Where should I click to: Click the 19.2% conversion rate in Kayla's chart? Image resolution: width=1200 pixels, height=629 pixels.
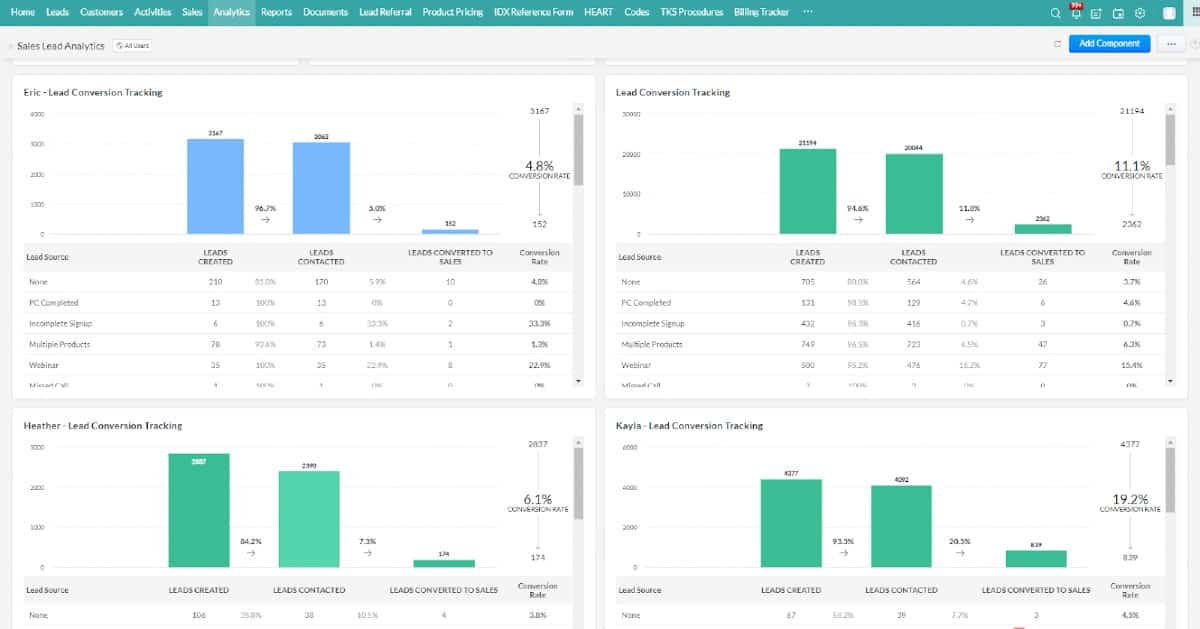pos(1130,498)
